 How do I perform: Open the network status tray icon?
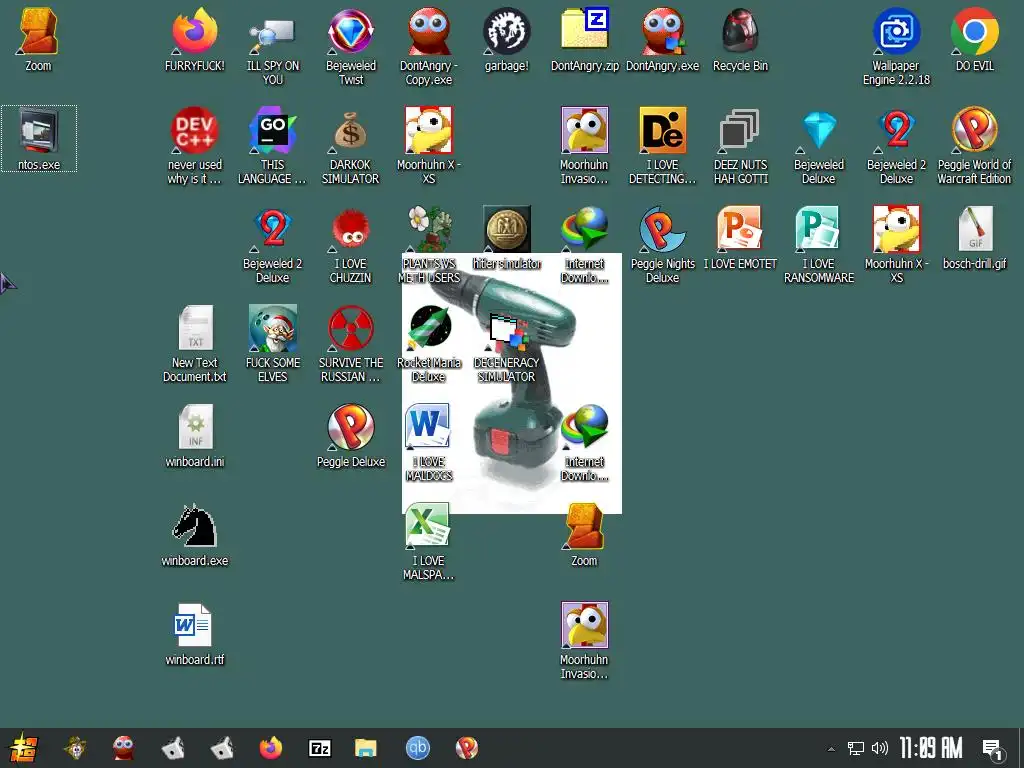(856, 748)
